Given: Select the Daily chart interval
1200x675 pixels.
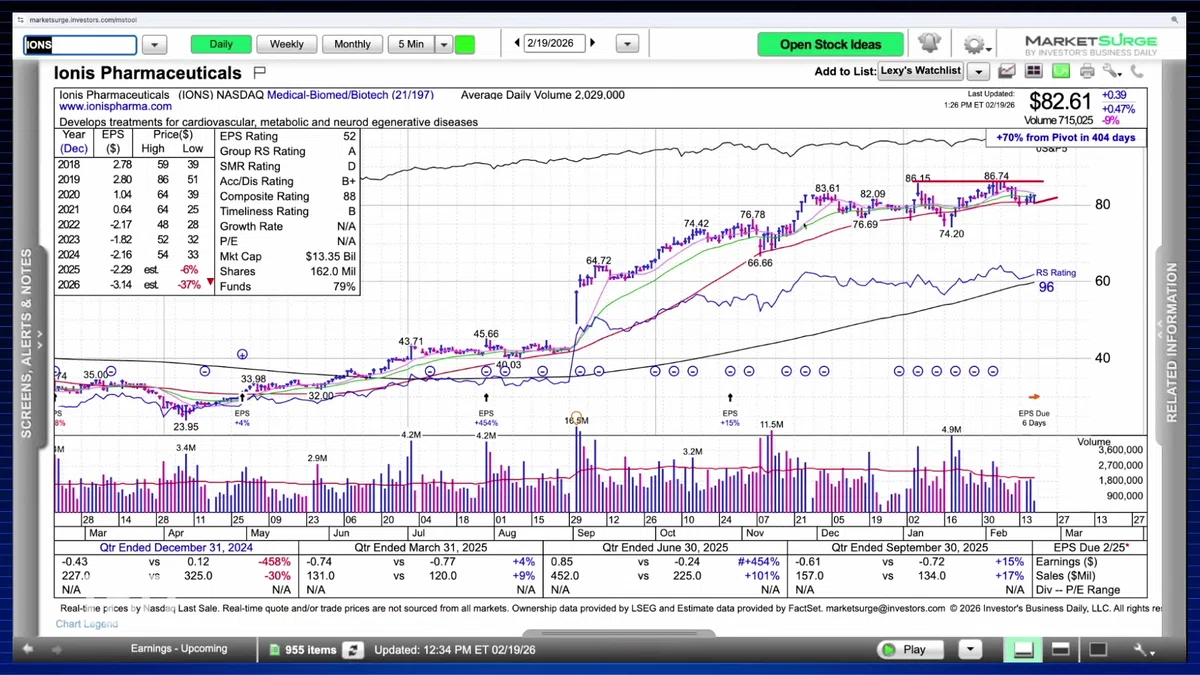Looking at the screenshot, I should coord(221,44).
